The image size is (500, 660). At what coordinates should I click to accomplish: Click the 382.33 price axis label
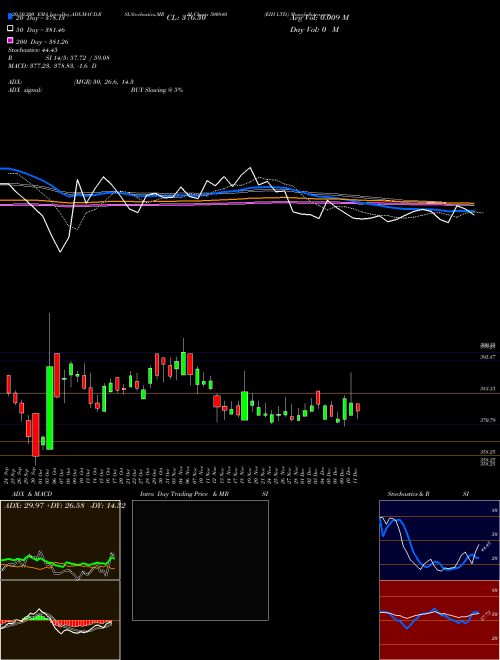[x=488, y=389]
